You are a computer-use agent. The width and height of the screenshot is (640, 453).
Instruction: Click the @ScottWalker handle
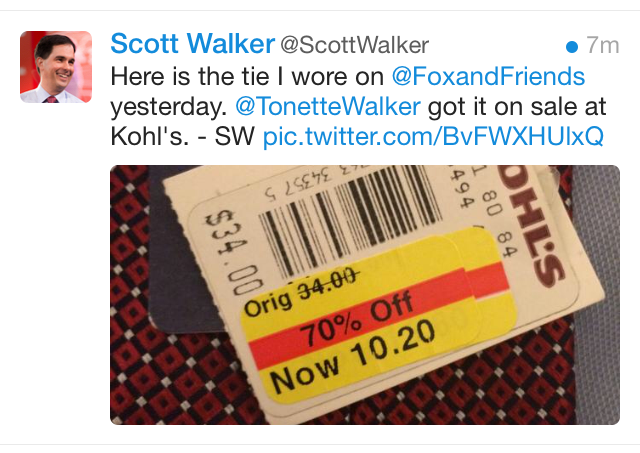pos(354,45)
